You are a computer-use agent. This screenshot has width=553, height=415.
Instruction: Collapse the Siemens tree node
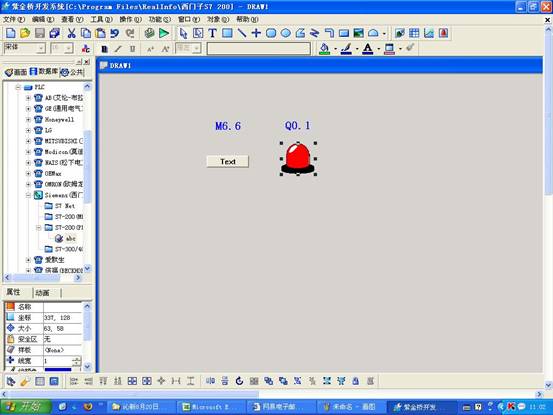point(28,195)
